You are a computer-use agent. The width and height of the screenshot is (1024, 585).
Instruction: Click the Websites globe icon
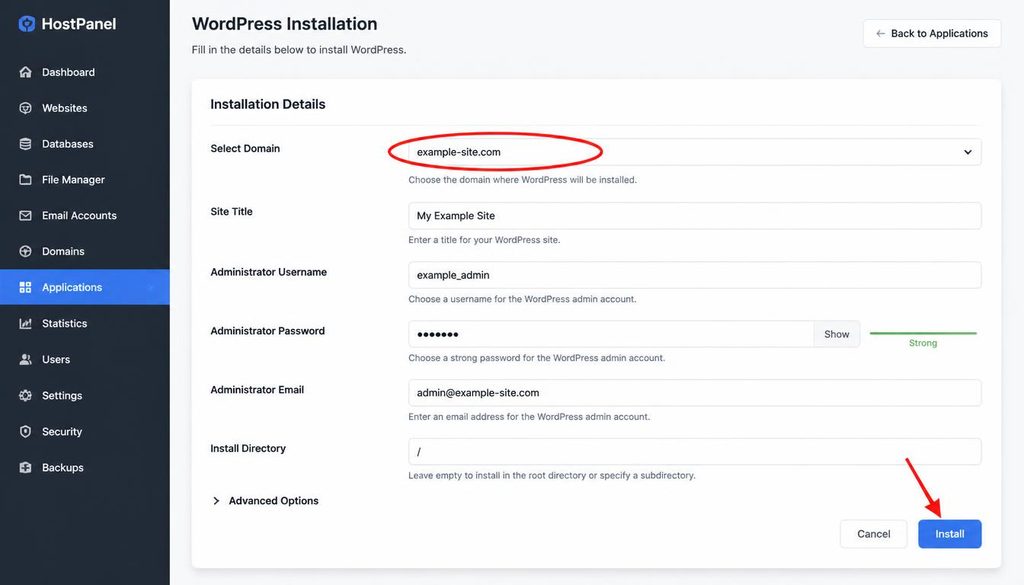pyautogui.click(x=25, y=108)
